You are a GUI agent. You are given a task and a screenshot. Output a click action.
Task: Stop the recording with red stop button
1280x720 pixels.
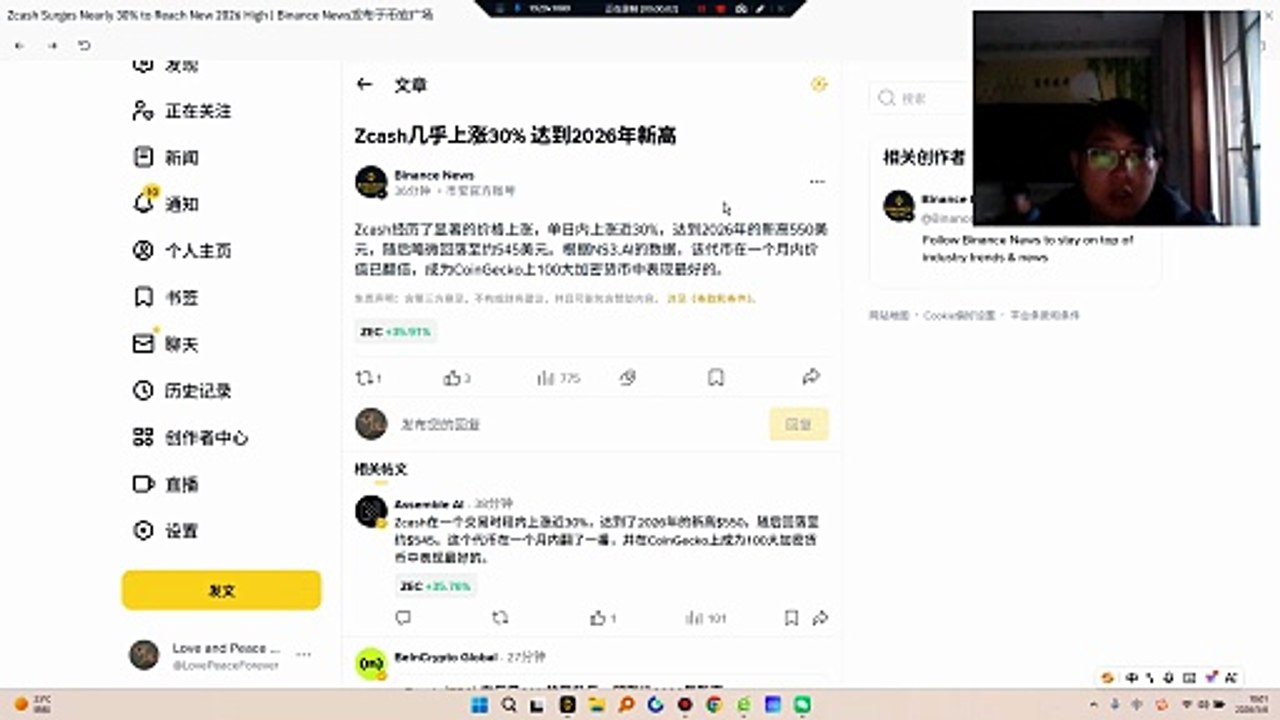(x=720, y=8)
